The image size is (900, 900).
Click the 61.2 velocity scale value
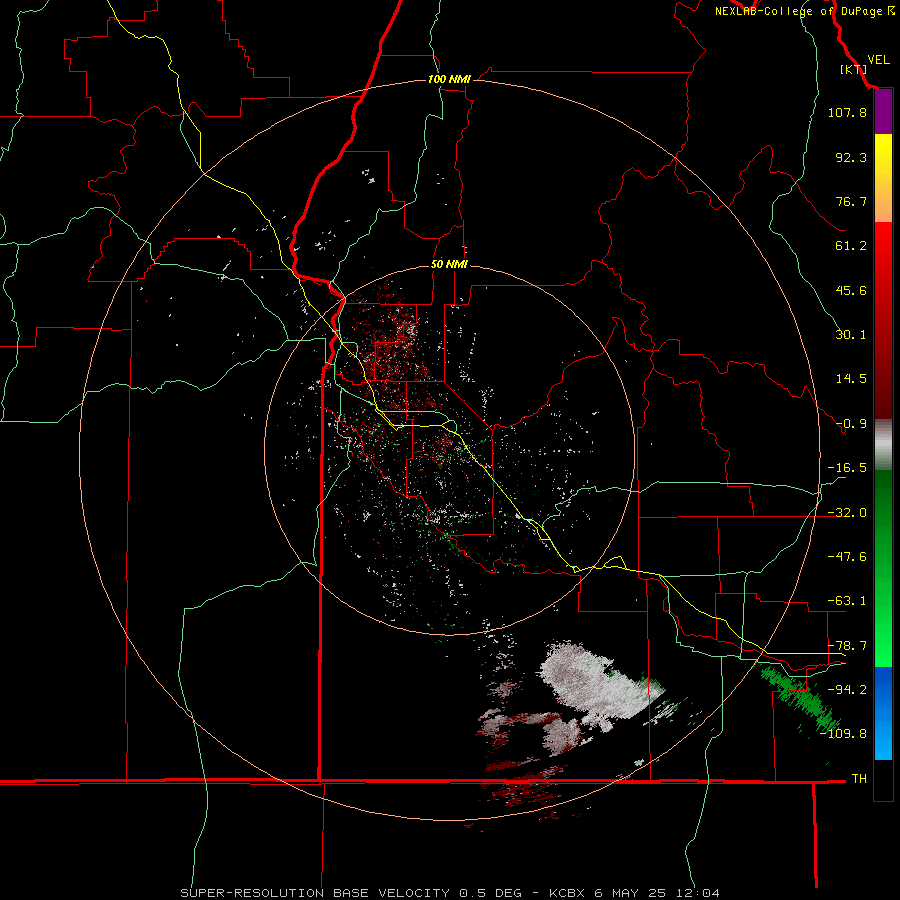pyautogui.click(x=851, y=246)
